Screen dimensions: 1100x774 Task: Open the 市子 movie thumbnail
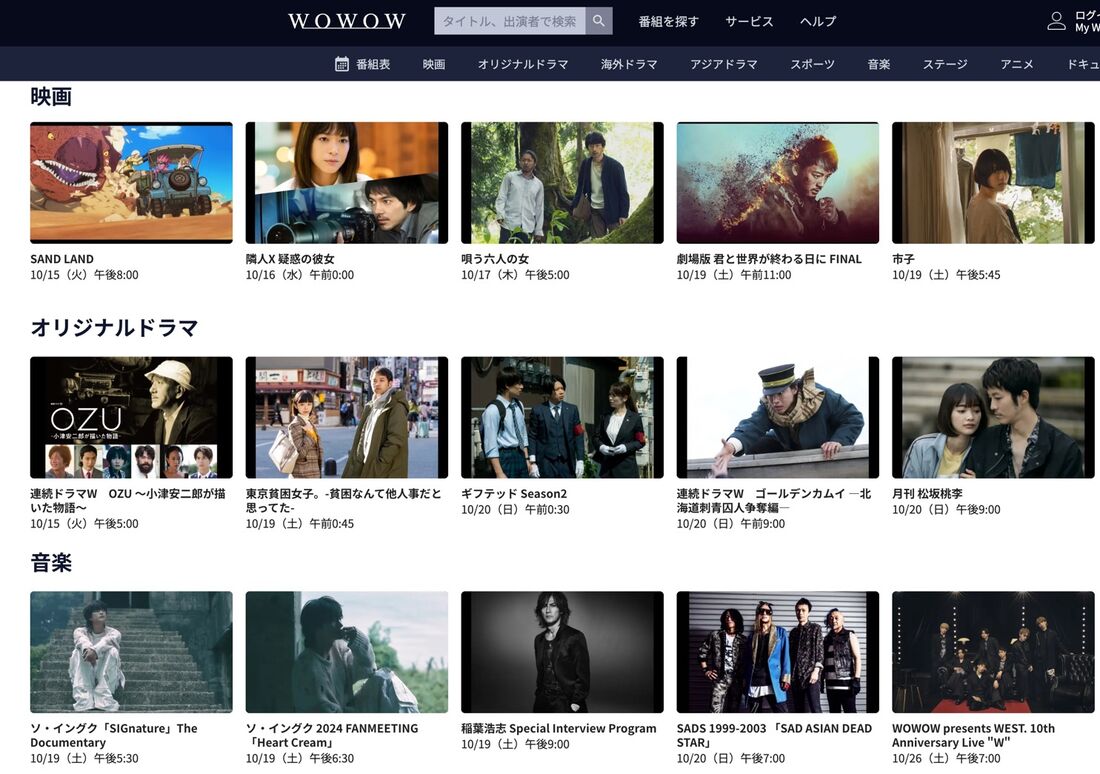993,182
